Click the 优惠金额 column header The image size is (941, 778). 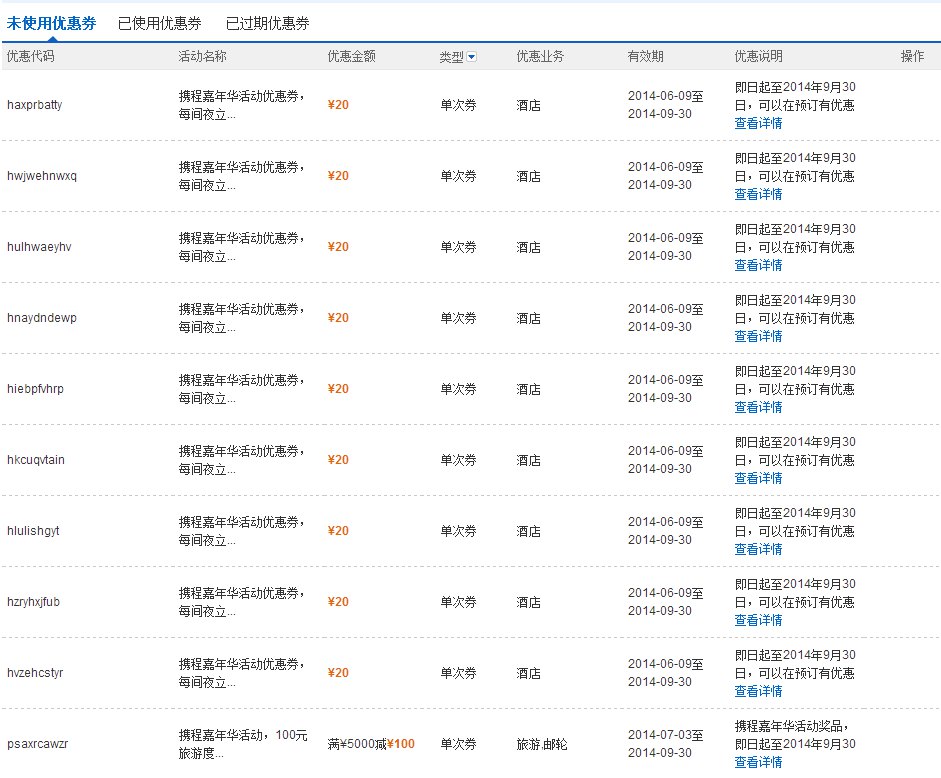[352, 56]
